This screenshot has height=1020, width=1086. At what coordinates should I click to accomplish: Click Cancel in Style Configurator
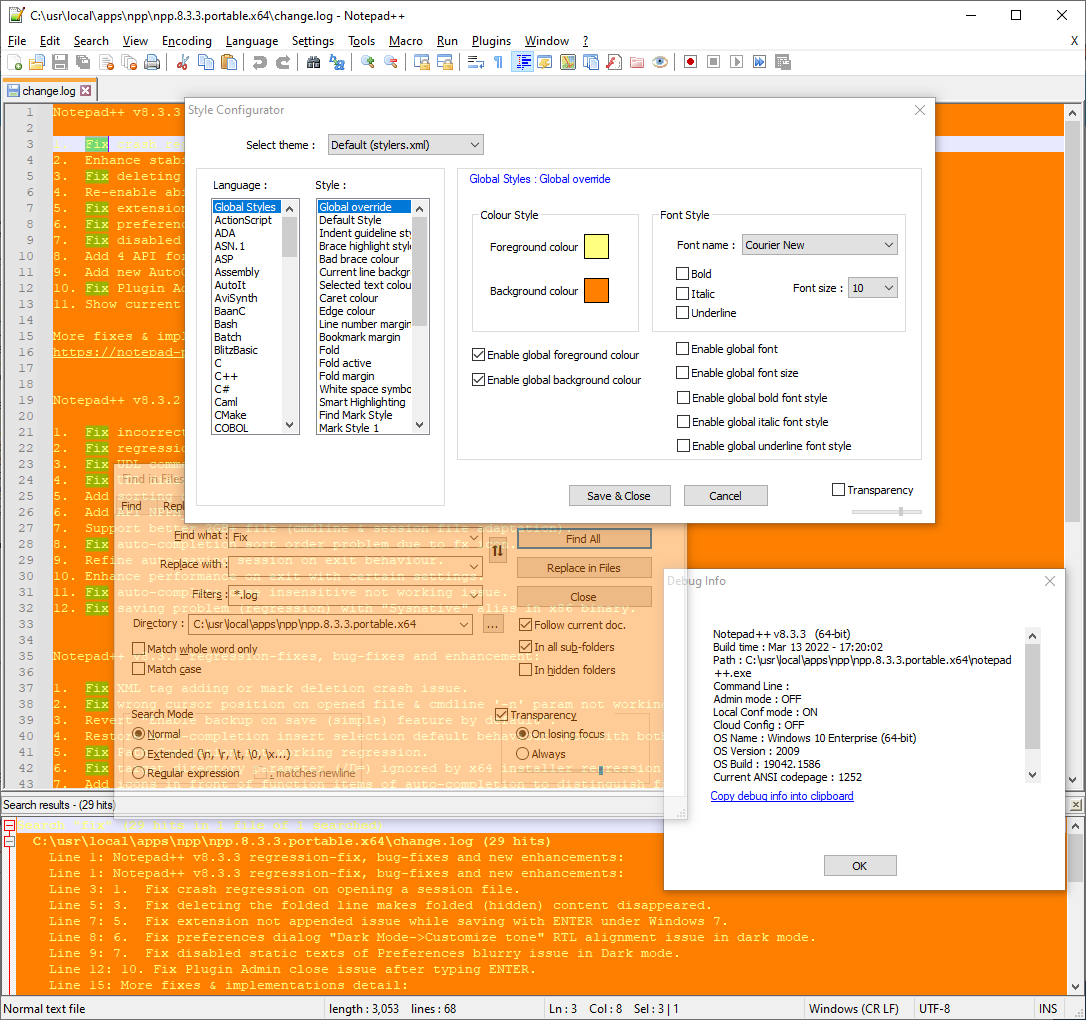(x=725, y=496)
